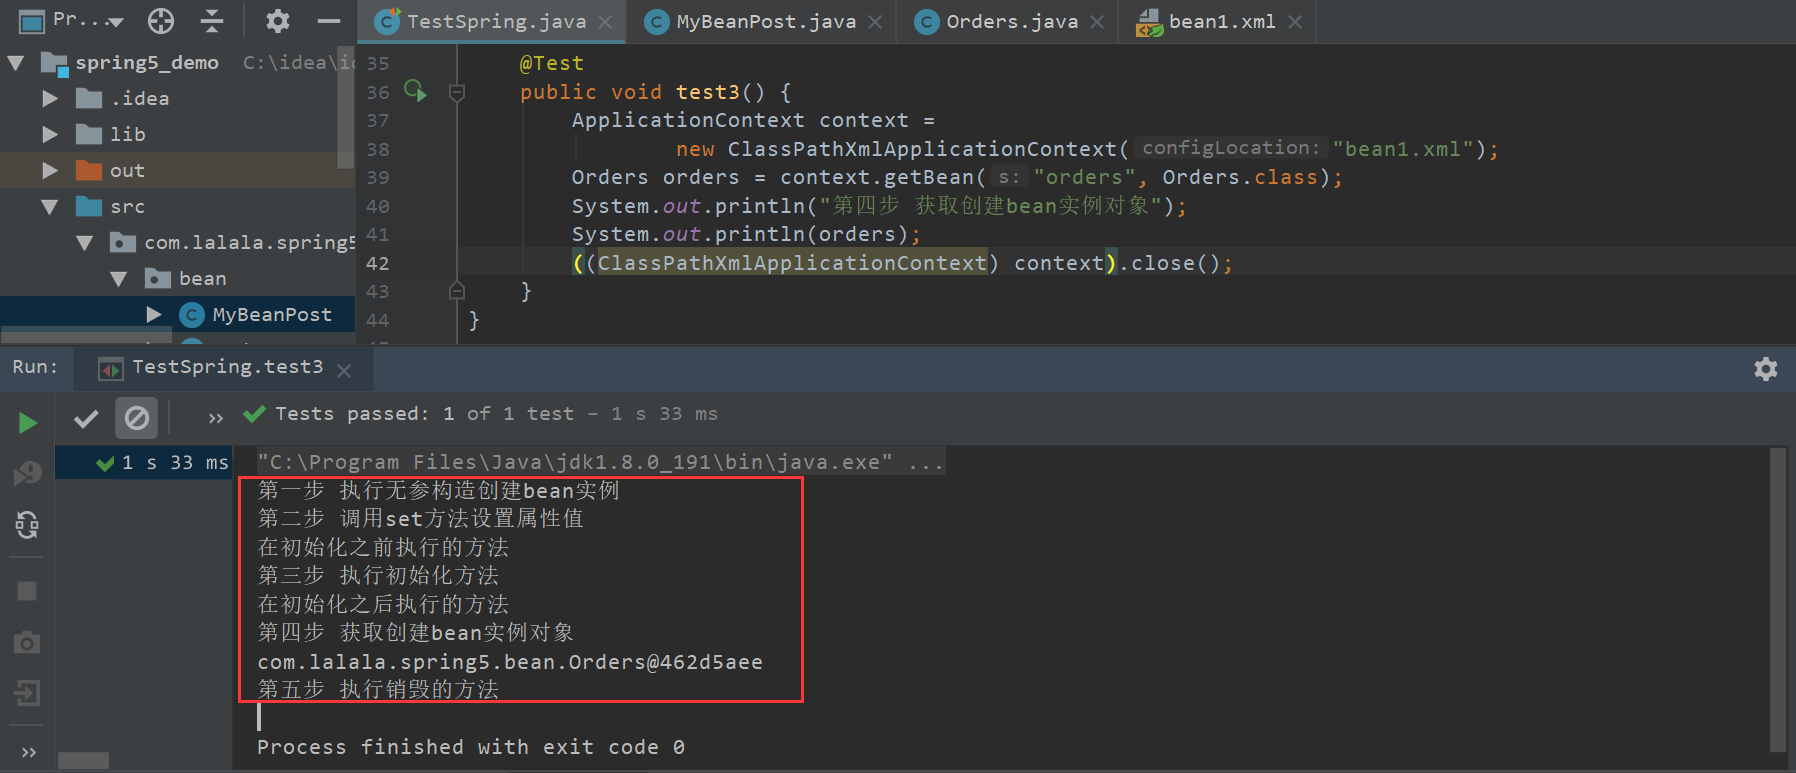
Task: Collapse all in the project tree
Action: pyautogui.click(x=212, y=20)
